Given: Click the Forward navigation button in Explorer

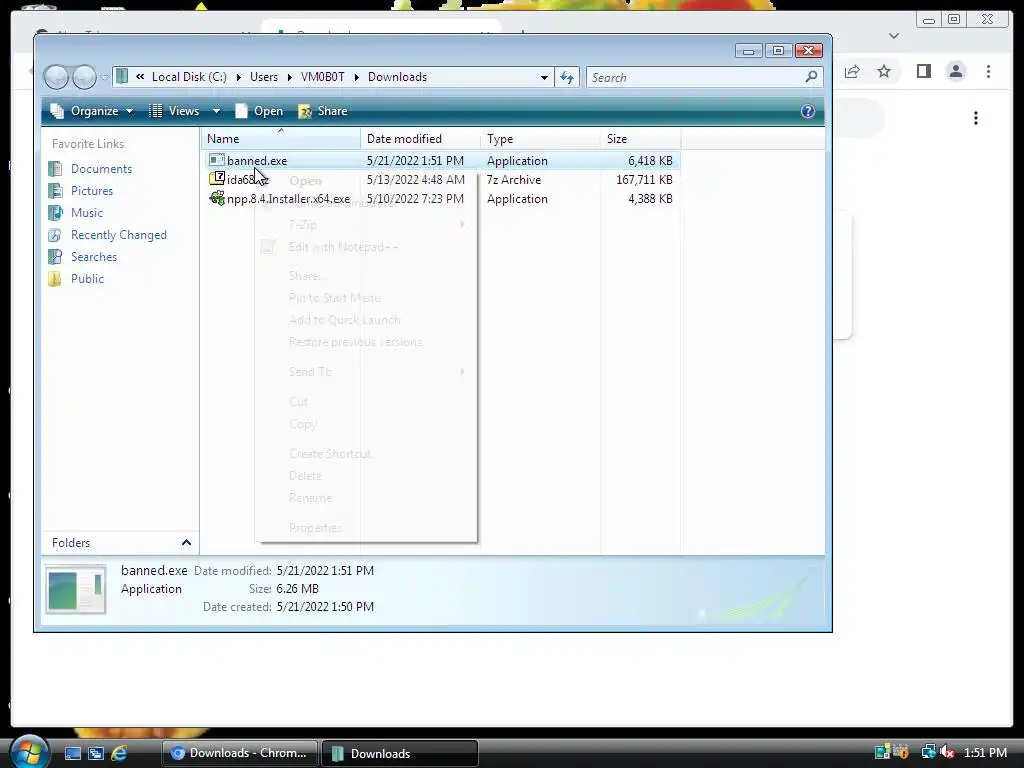Looking at the screenshot, I should [84, 77].
